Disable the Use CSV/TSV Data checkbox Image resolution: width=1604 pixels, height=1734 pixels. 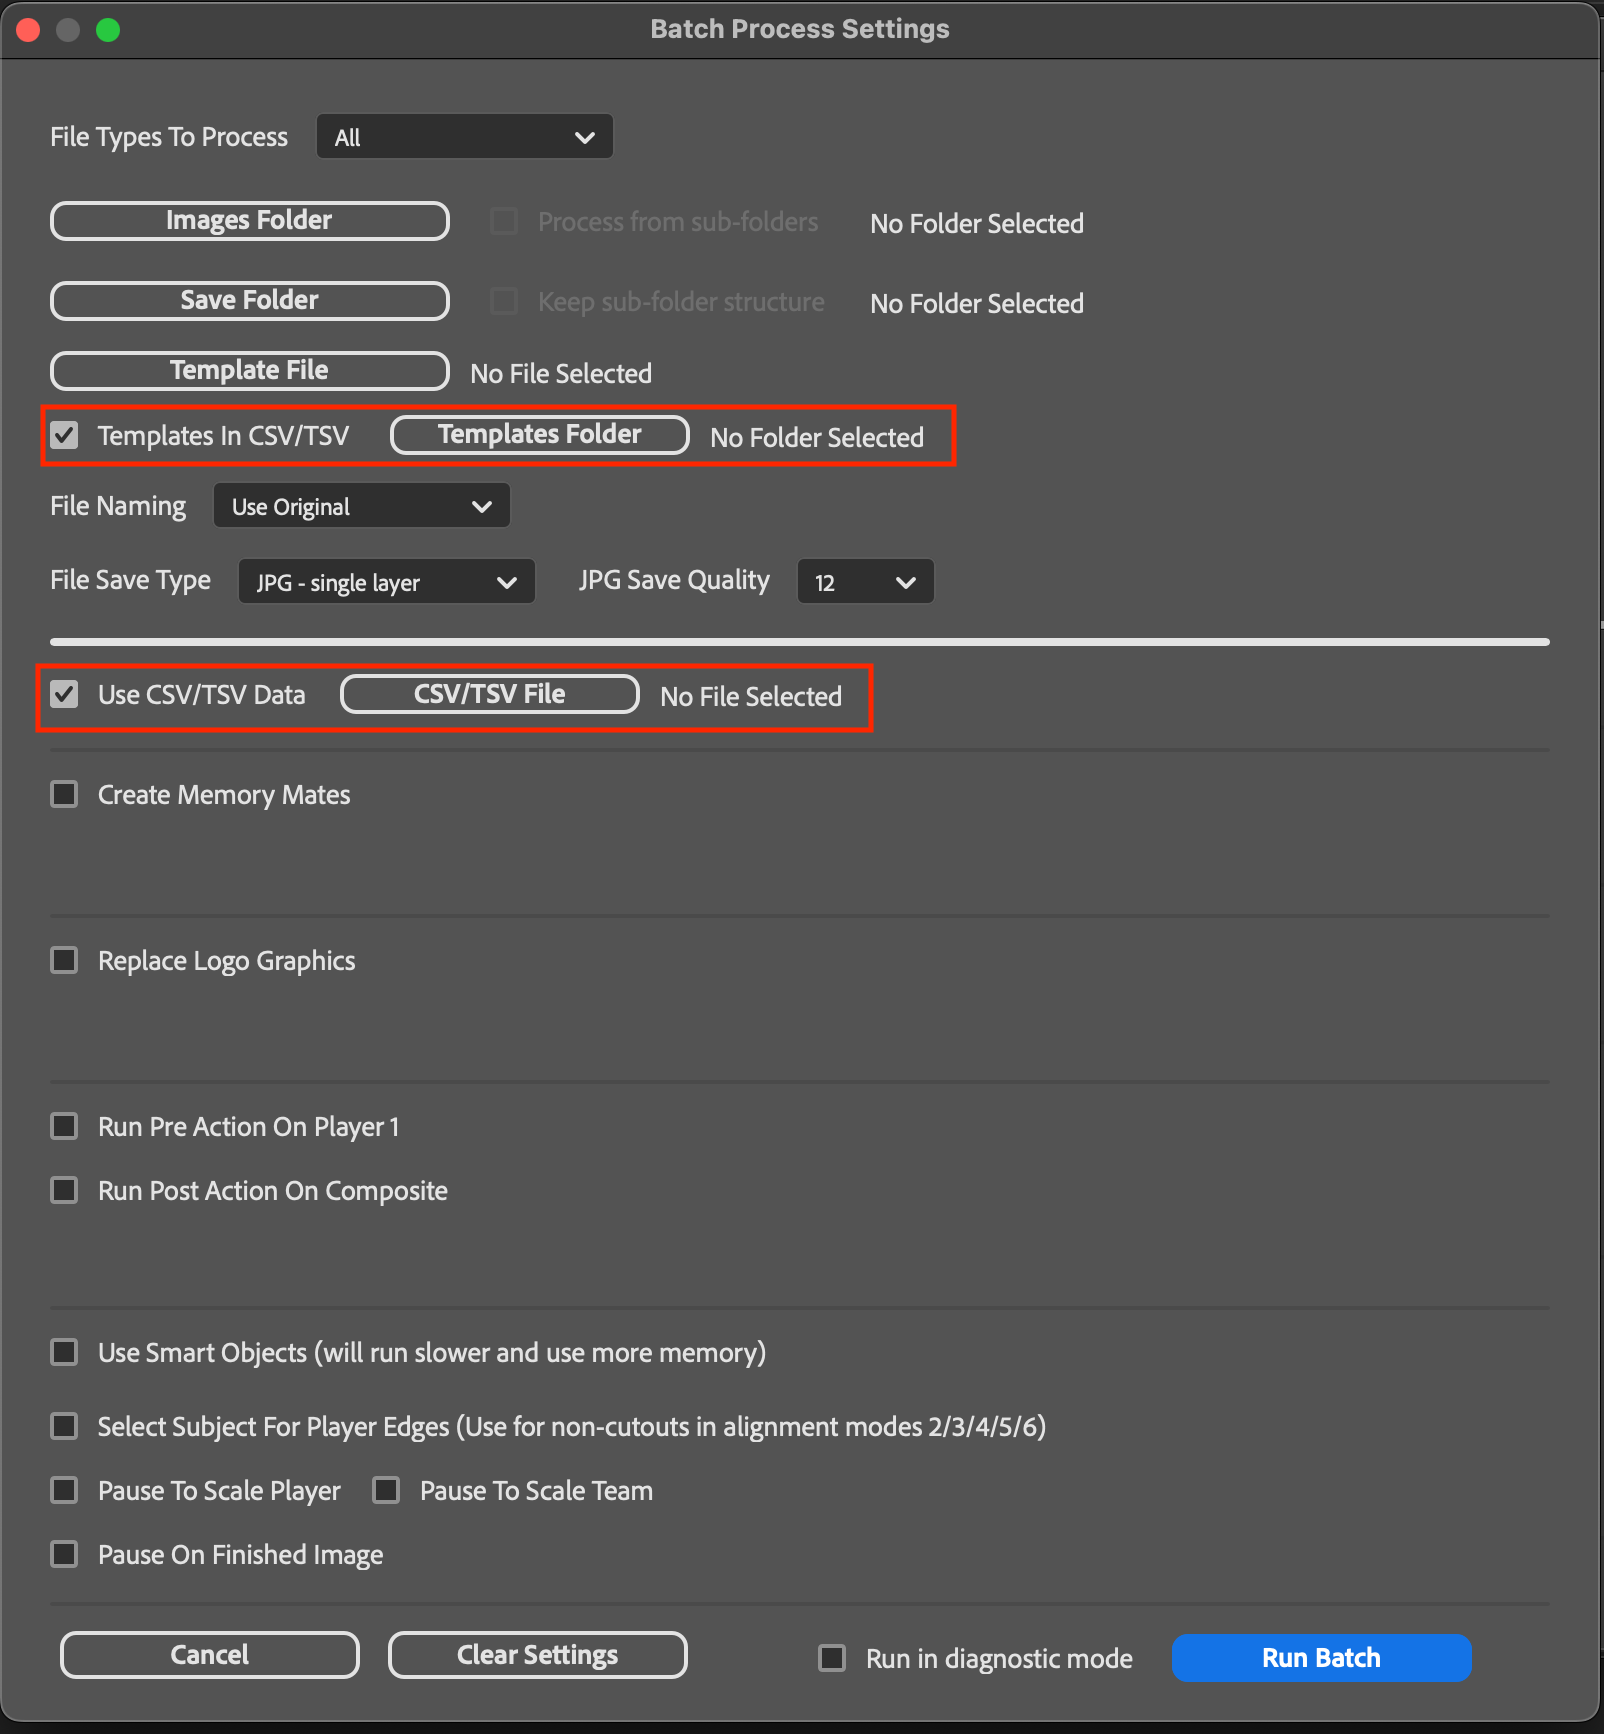[x=65, y=695]
